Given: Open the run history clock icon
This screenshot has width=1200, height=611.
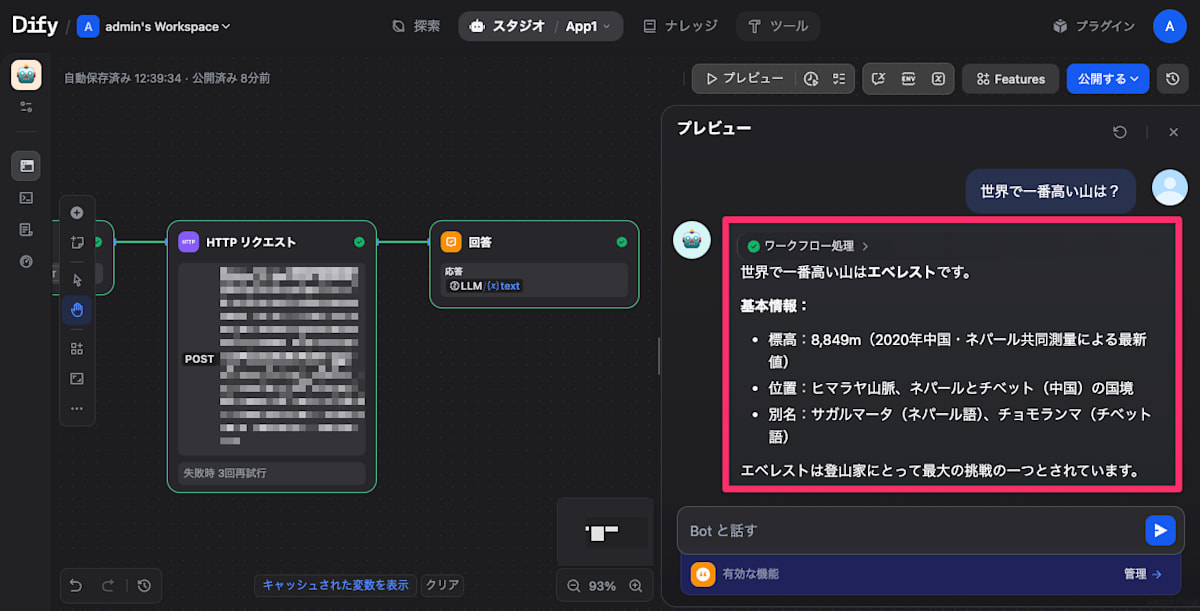Looking at the screenshot, I should tap(812, 78).
